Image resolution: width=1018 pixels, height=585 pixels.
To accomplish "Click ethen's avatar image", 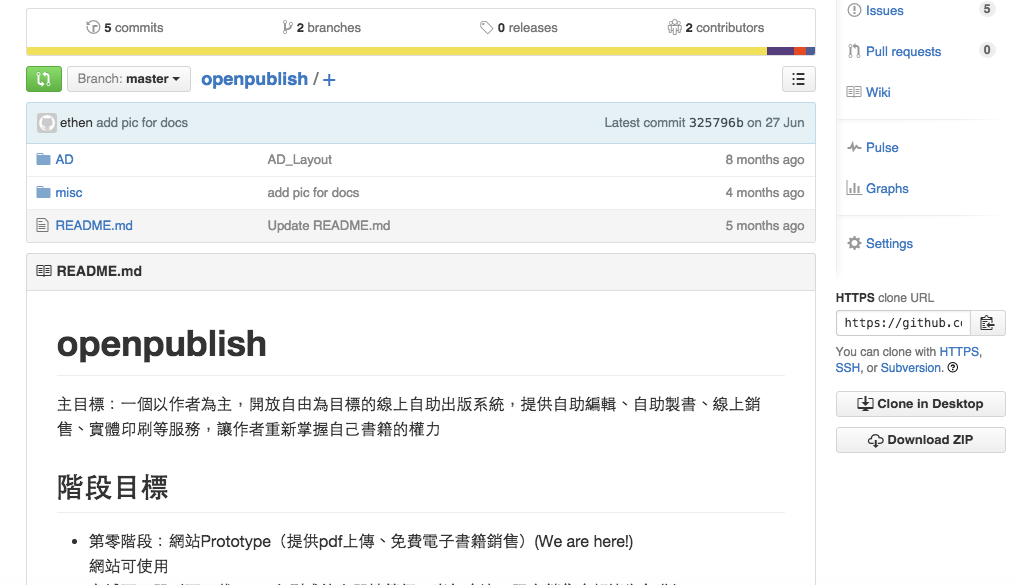I will pos(47,123).
